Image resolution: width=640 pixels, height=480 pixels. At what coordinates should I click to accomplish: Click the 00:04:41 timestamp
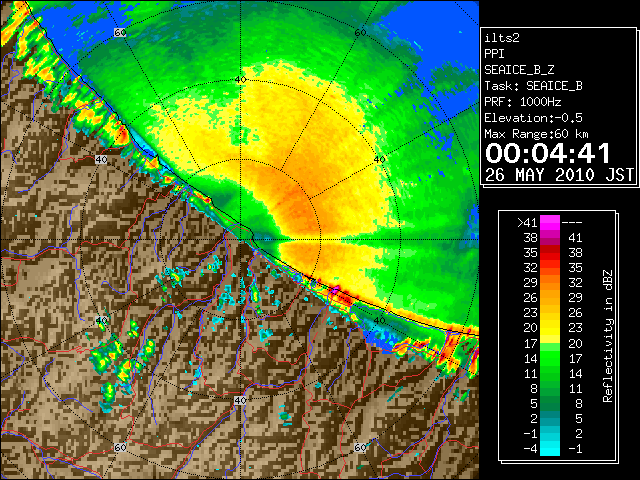548,153
